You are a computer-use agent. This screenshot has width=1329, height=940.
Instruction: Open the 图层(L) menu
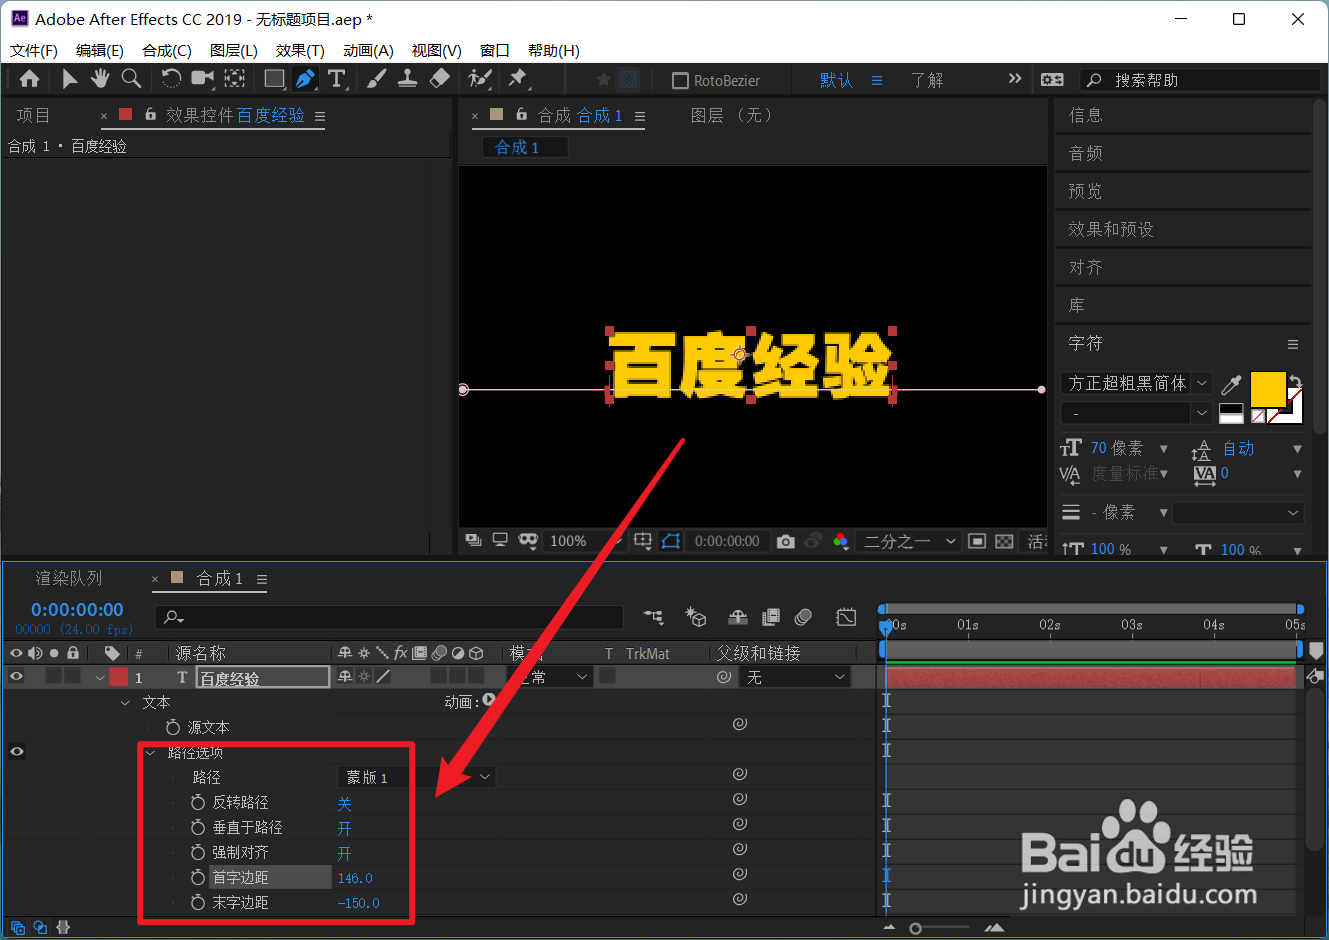234,50
